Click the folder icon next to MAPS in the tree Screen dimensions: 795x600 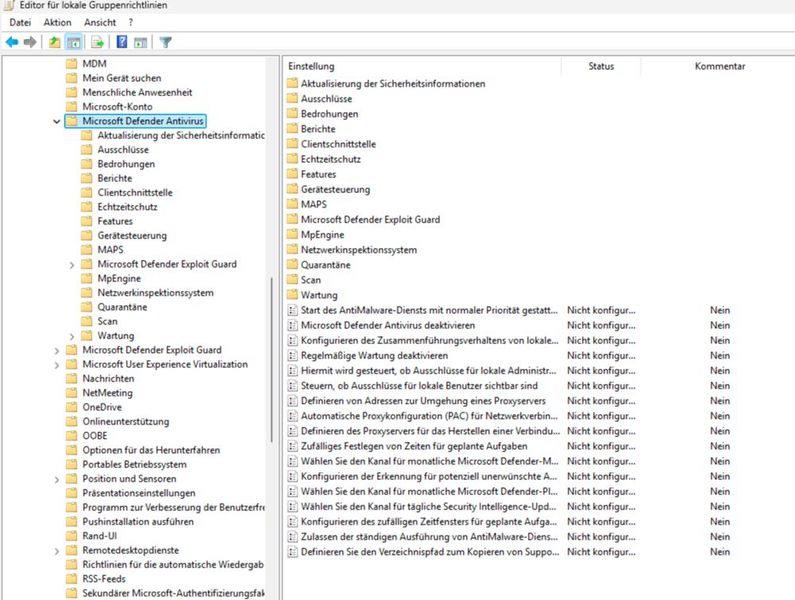[87, 250]
